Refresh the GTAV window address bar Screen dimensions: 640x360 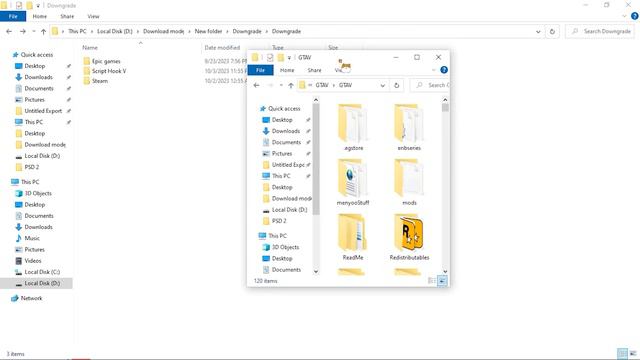(396, 85)
